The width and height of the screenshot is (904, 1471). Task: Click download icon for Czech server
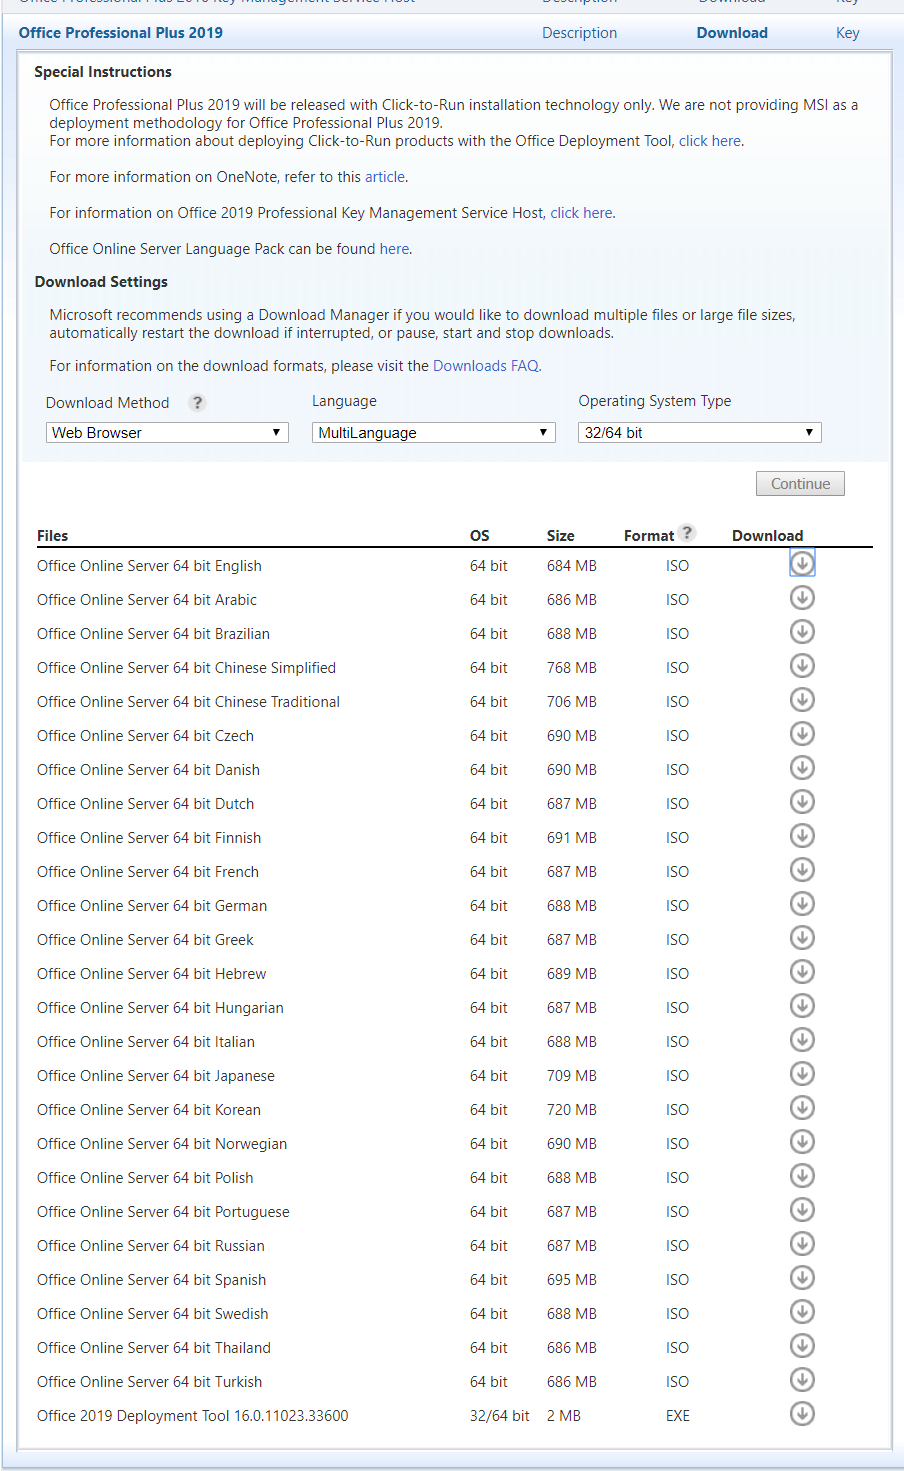click(802, 734)
